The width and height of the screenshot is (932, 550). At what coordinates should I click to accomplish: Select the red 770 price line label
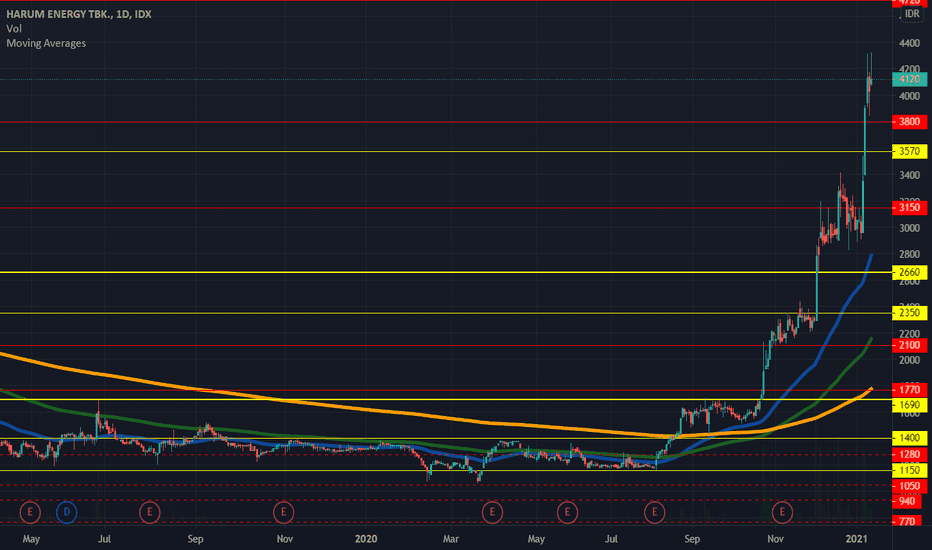click(x=907, y=521)
